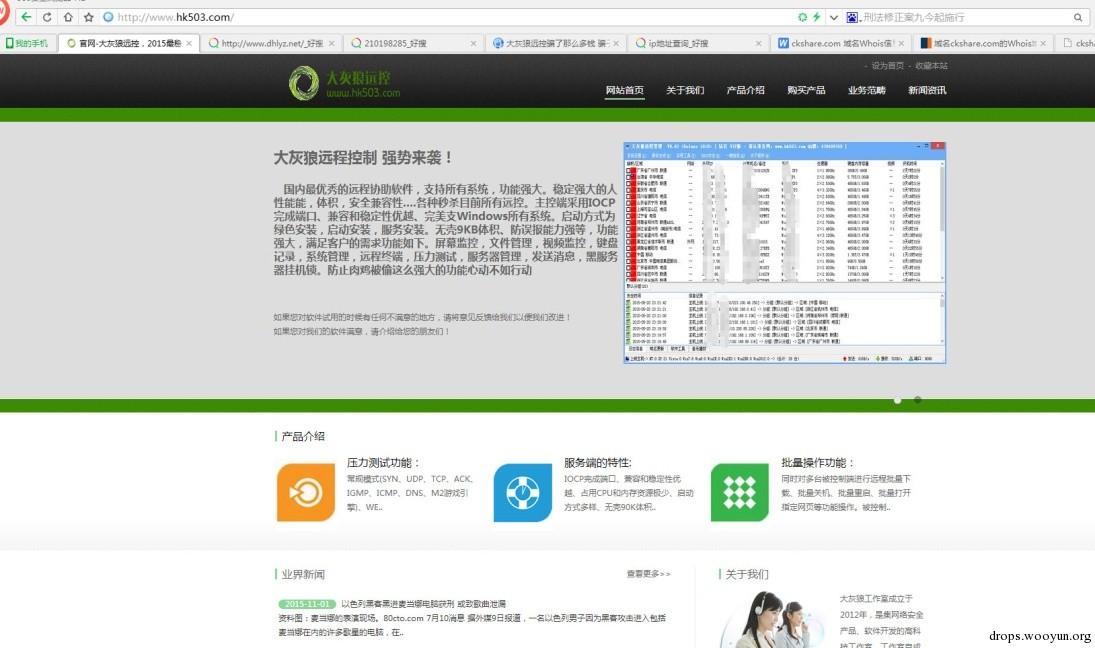The height and width of the screenshot is (648, 1095).
Task: Close the 210198285_好搜 tab
Action: tap(473, 43)
